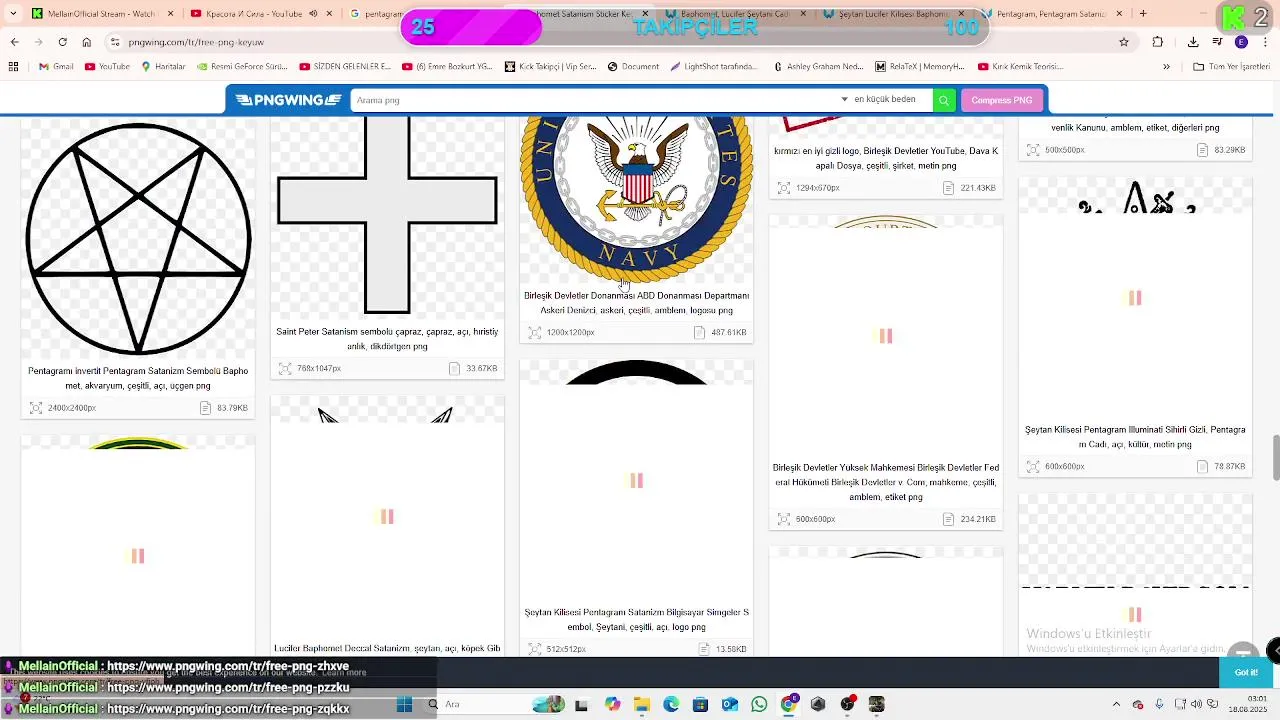Switch to the 'MellainOfficial Stream - Watch' tab
The image size is (1280, 720).
pos(100,14)
